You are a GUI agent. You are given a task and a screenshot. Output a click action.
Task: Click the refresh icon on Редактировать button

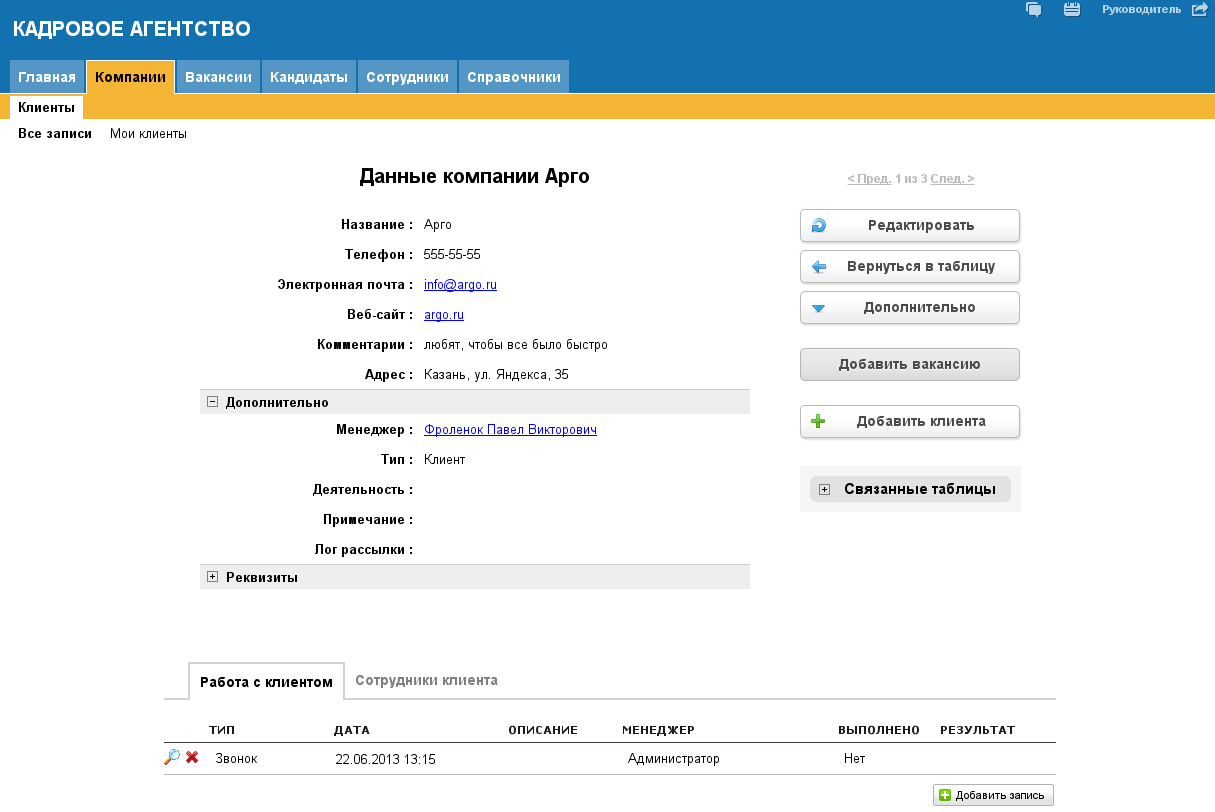[818, 225]
